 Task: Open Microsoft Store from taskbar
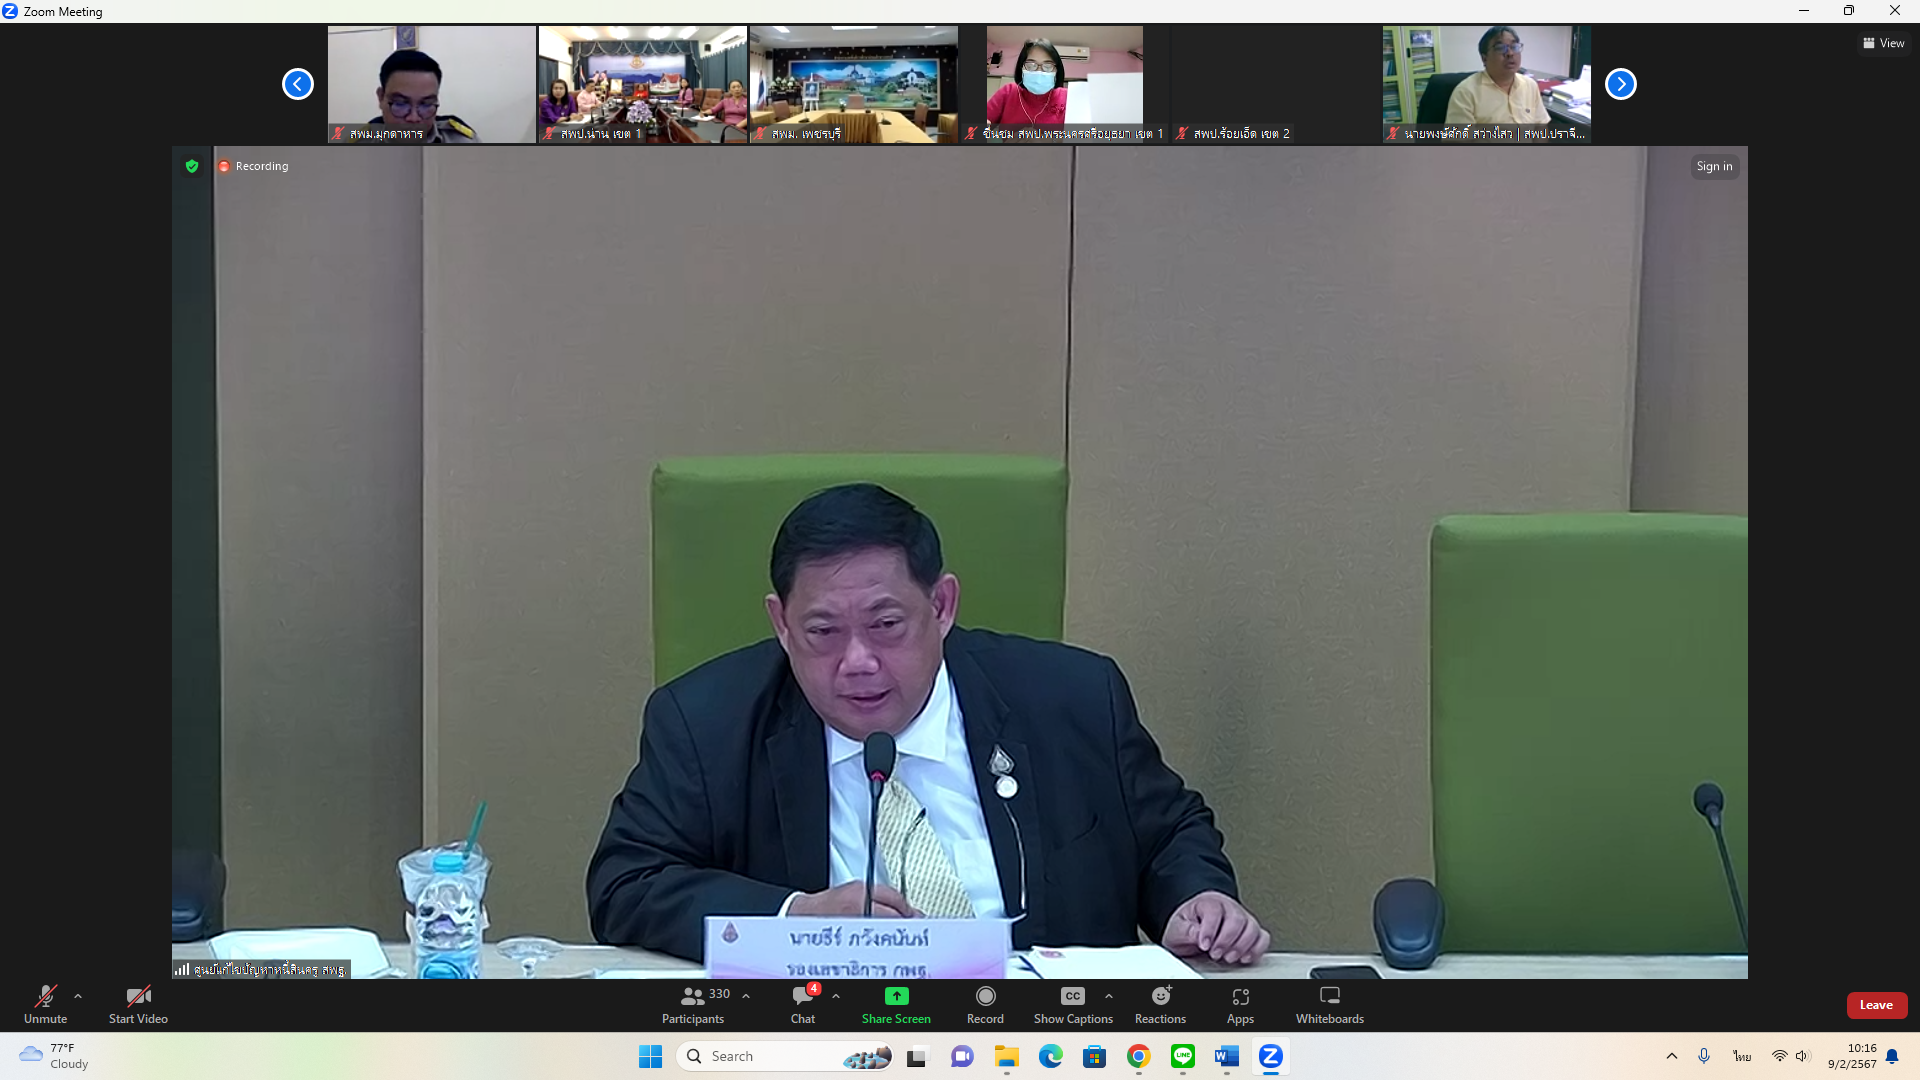click(1095, 1056)
